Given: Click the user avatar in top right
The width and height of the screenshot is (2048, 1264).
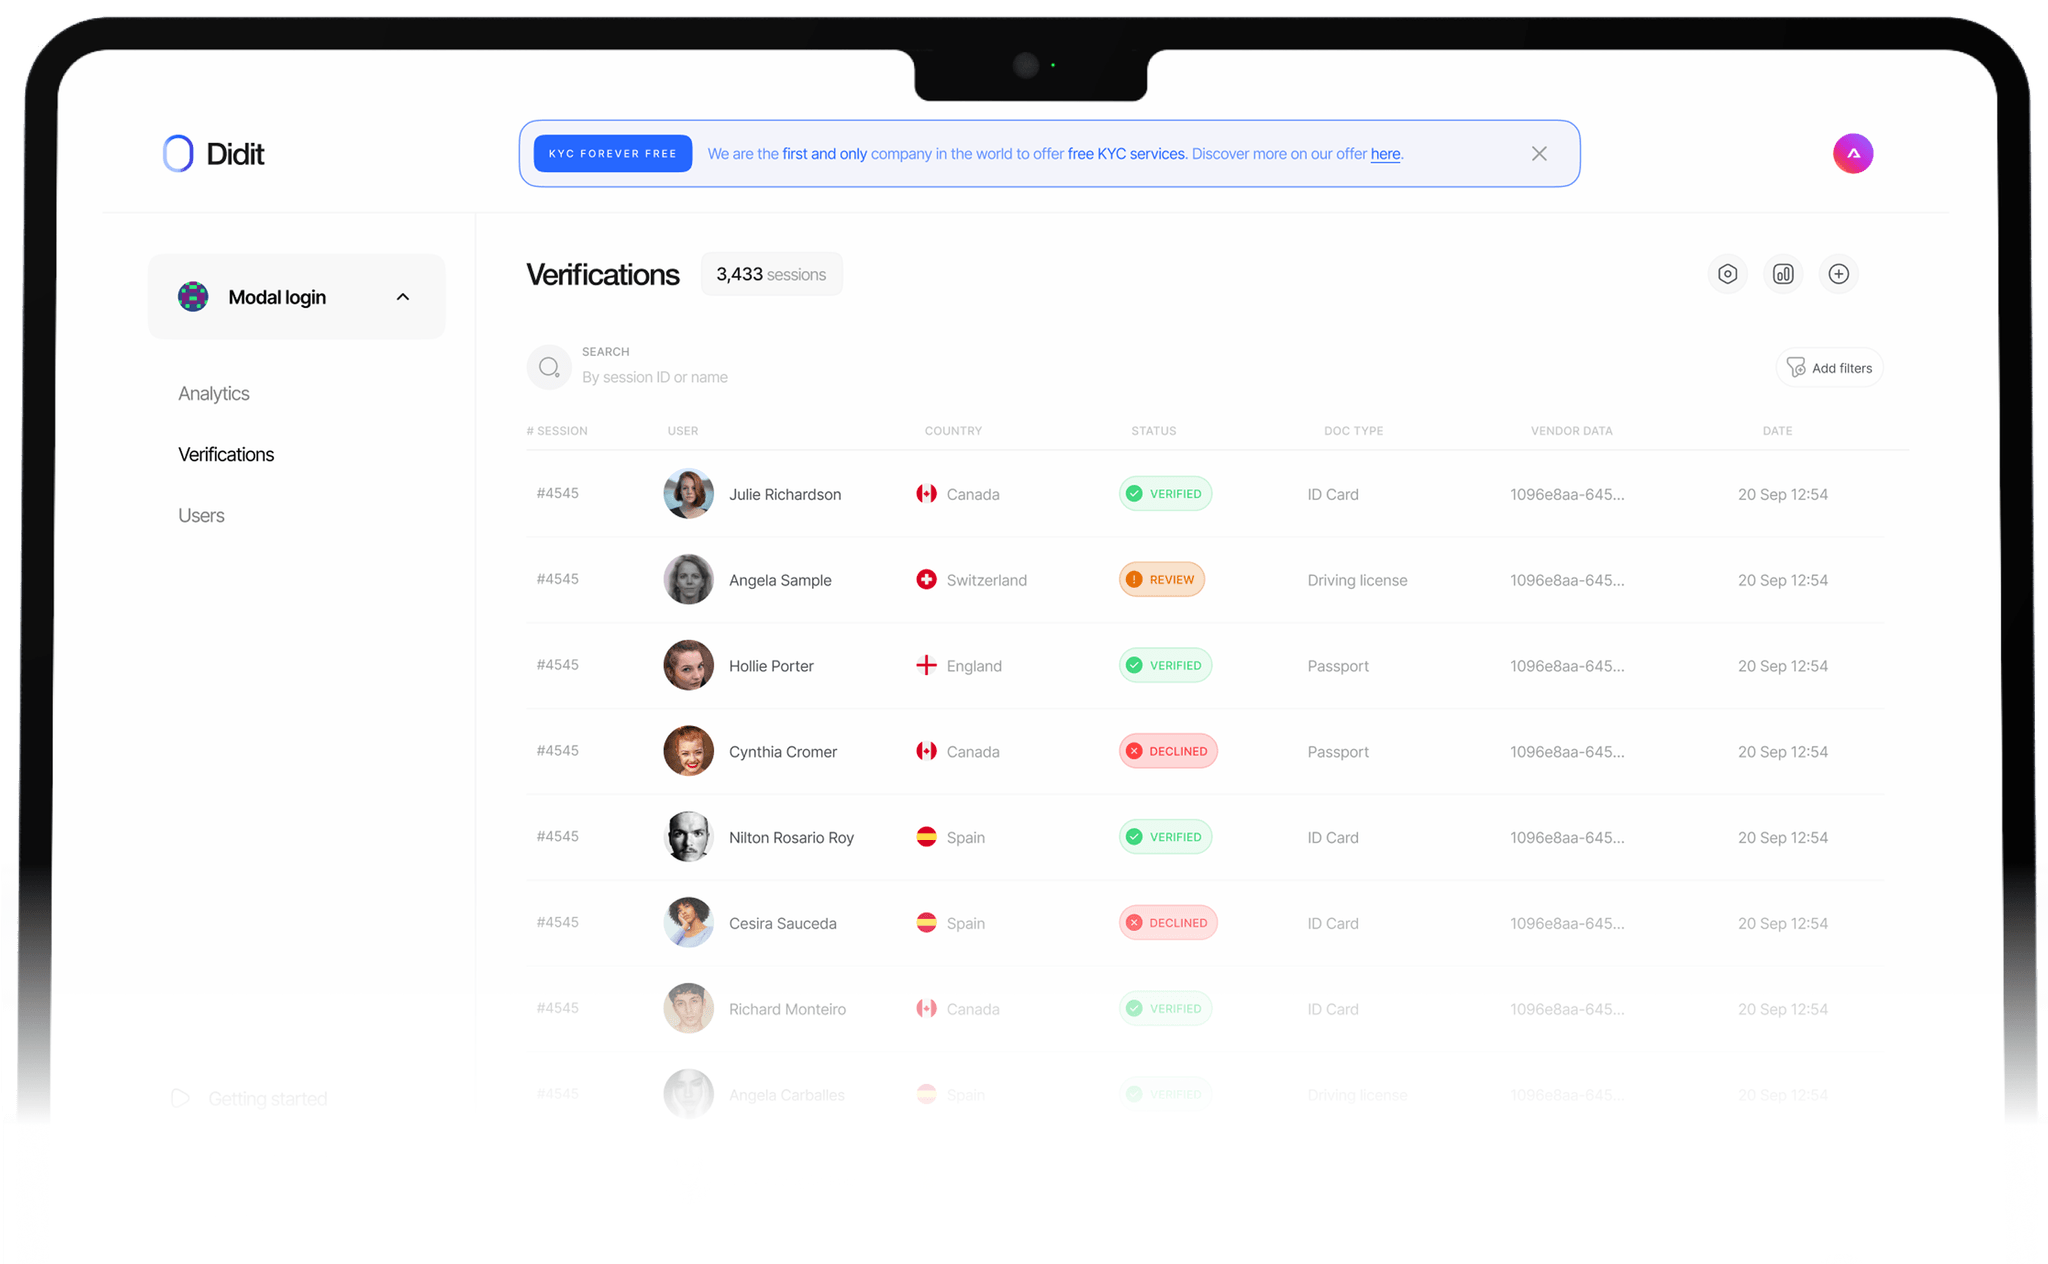Looking at the screenshot, I should [1851, 154].
